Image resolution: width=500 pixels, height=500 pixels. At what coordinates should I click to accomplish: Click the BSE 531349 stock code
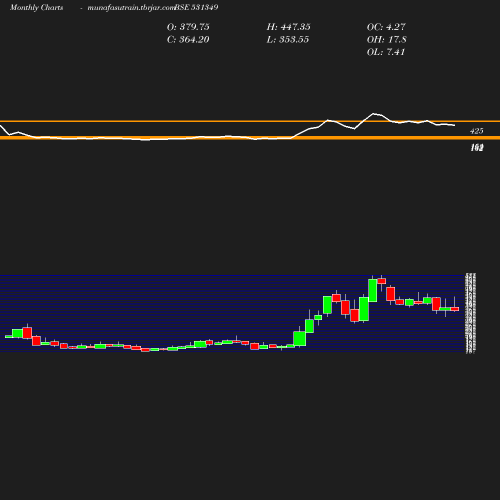pyautogui.click(x=196, y=7)
